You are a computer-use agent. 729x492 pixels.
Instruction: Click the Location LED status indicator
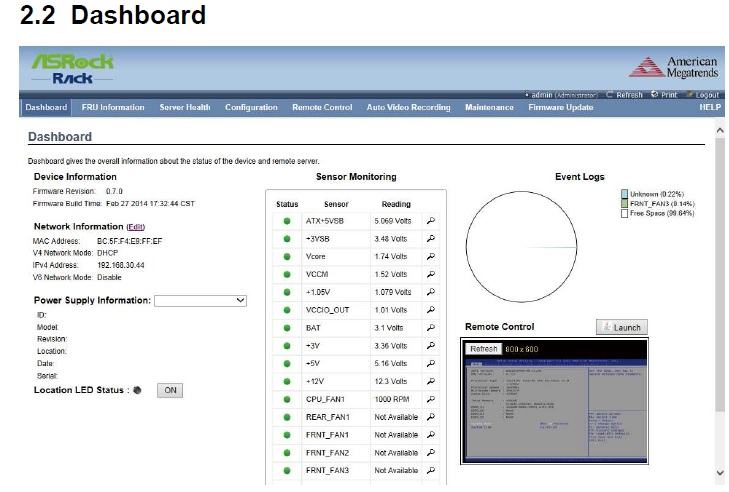137,390
